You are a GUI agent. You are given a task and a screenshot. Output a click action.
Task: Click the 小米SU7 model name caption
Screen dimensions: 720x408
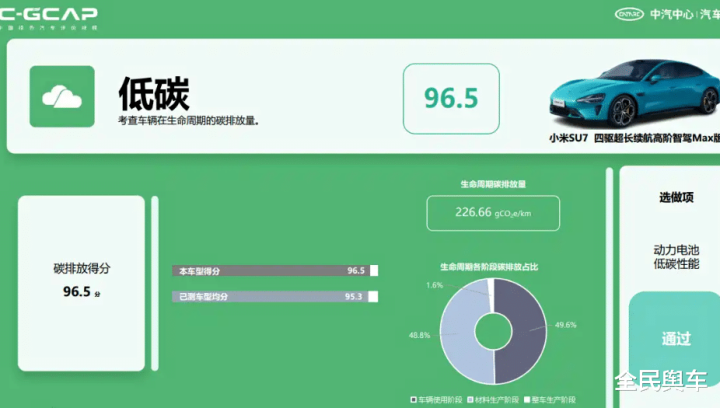point(635,138)
